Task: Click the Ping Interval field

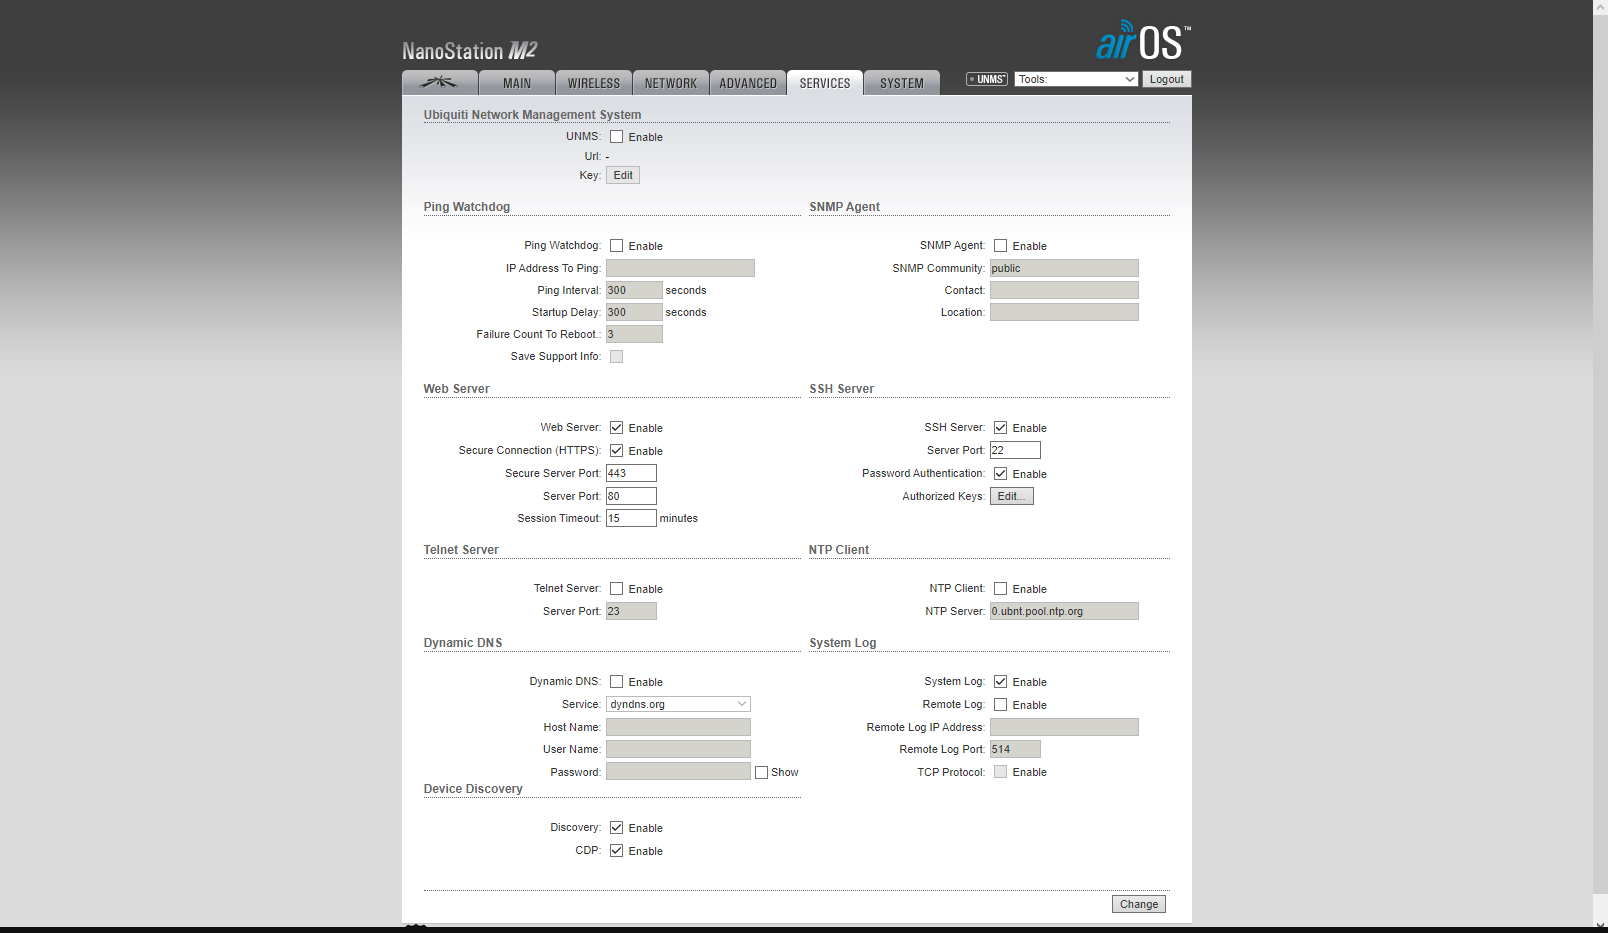Action: coord(634,290)
